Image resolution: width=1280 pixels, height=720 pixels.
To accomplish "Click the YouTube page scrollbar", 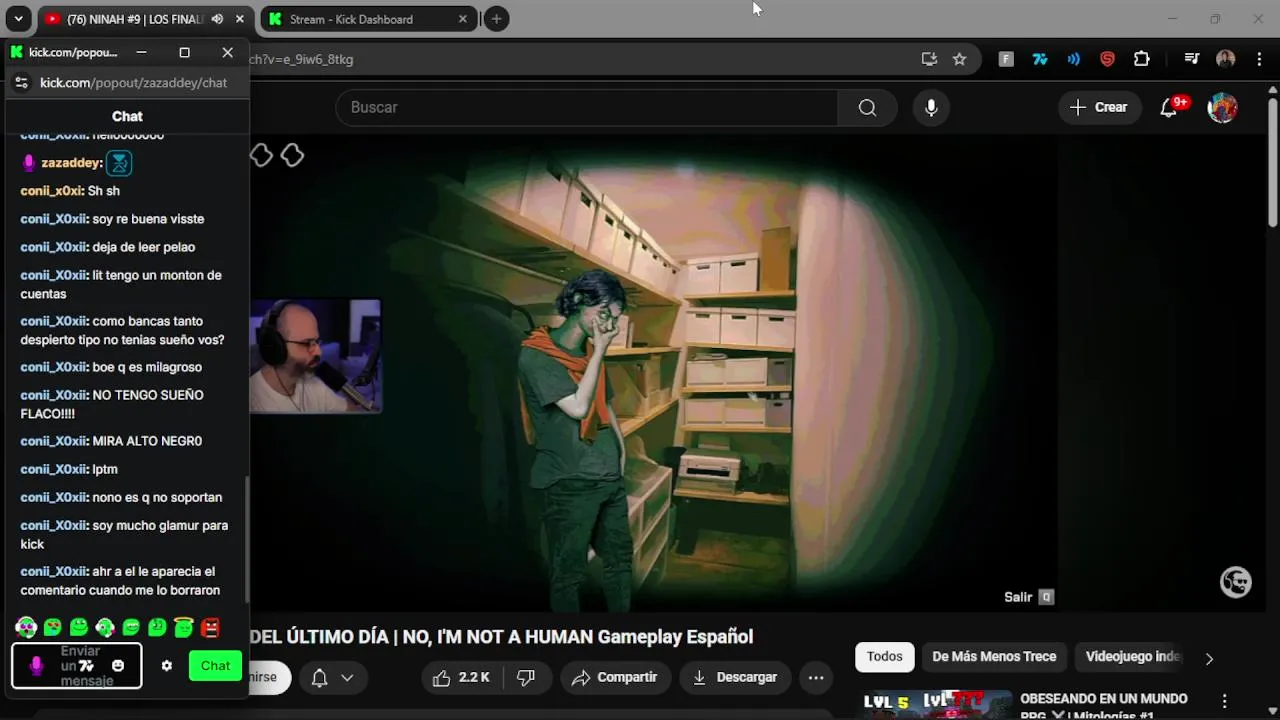I will pyautogui.click(x=1272, y=162).
